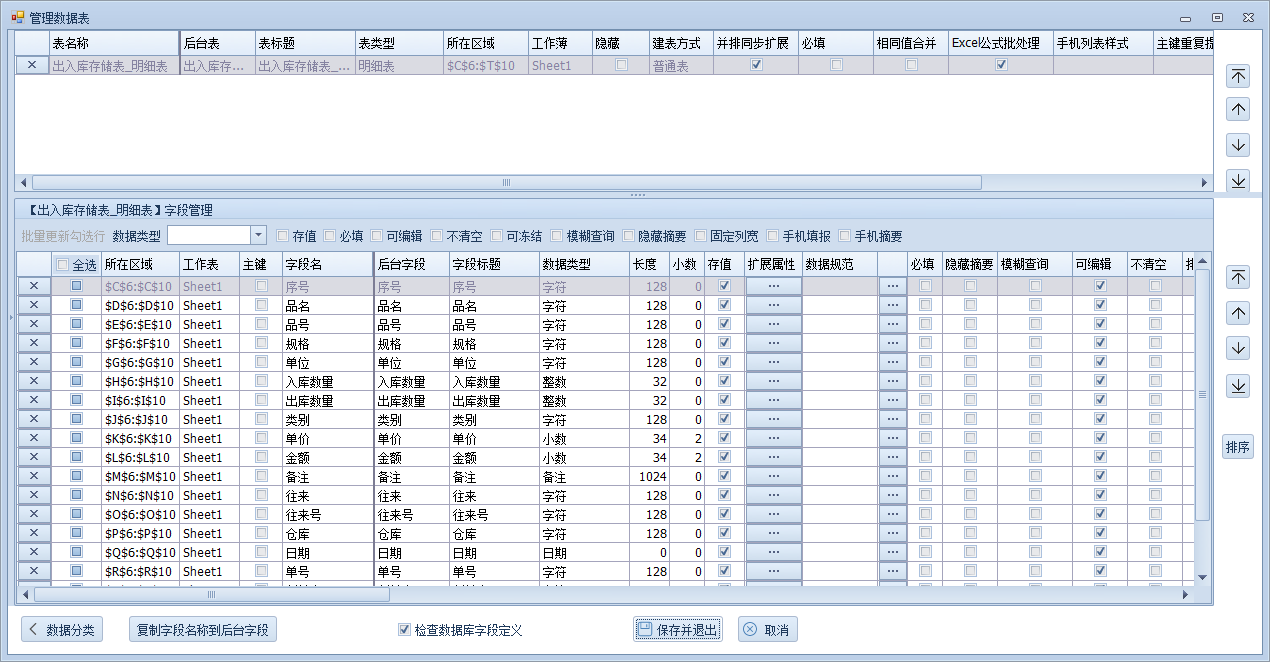Screen dimensions: 1270x662
Task: Click the 表名称 column header
Action: [x=113, y=44]
